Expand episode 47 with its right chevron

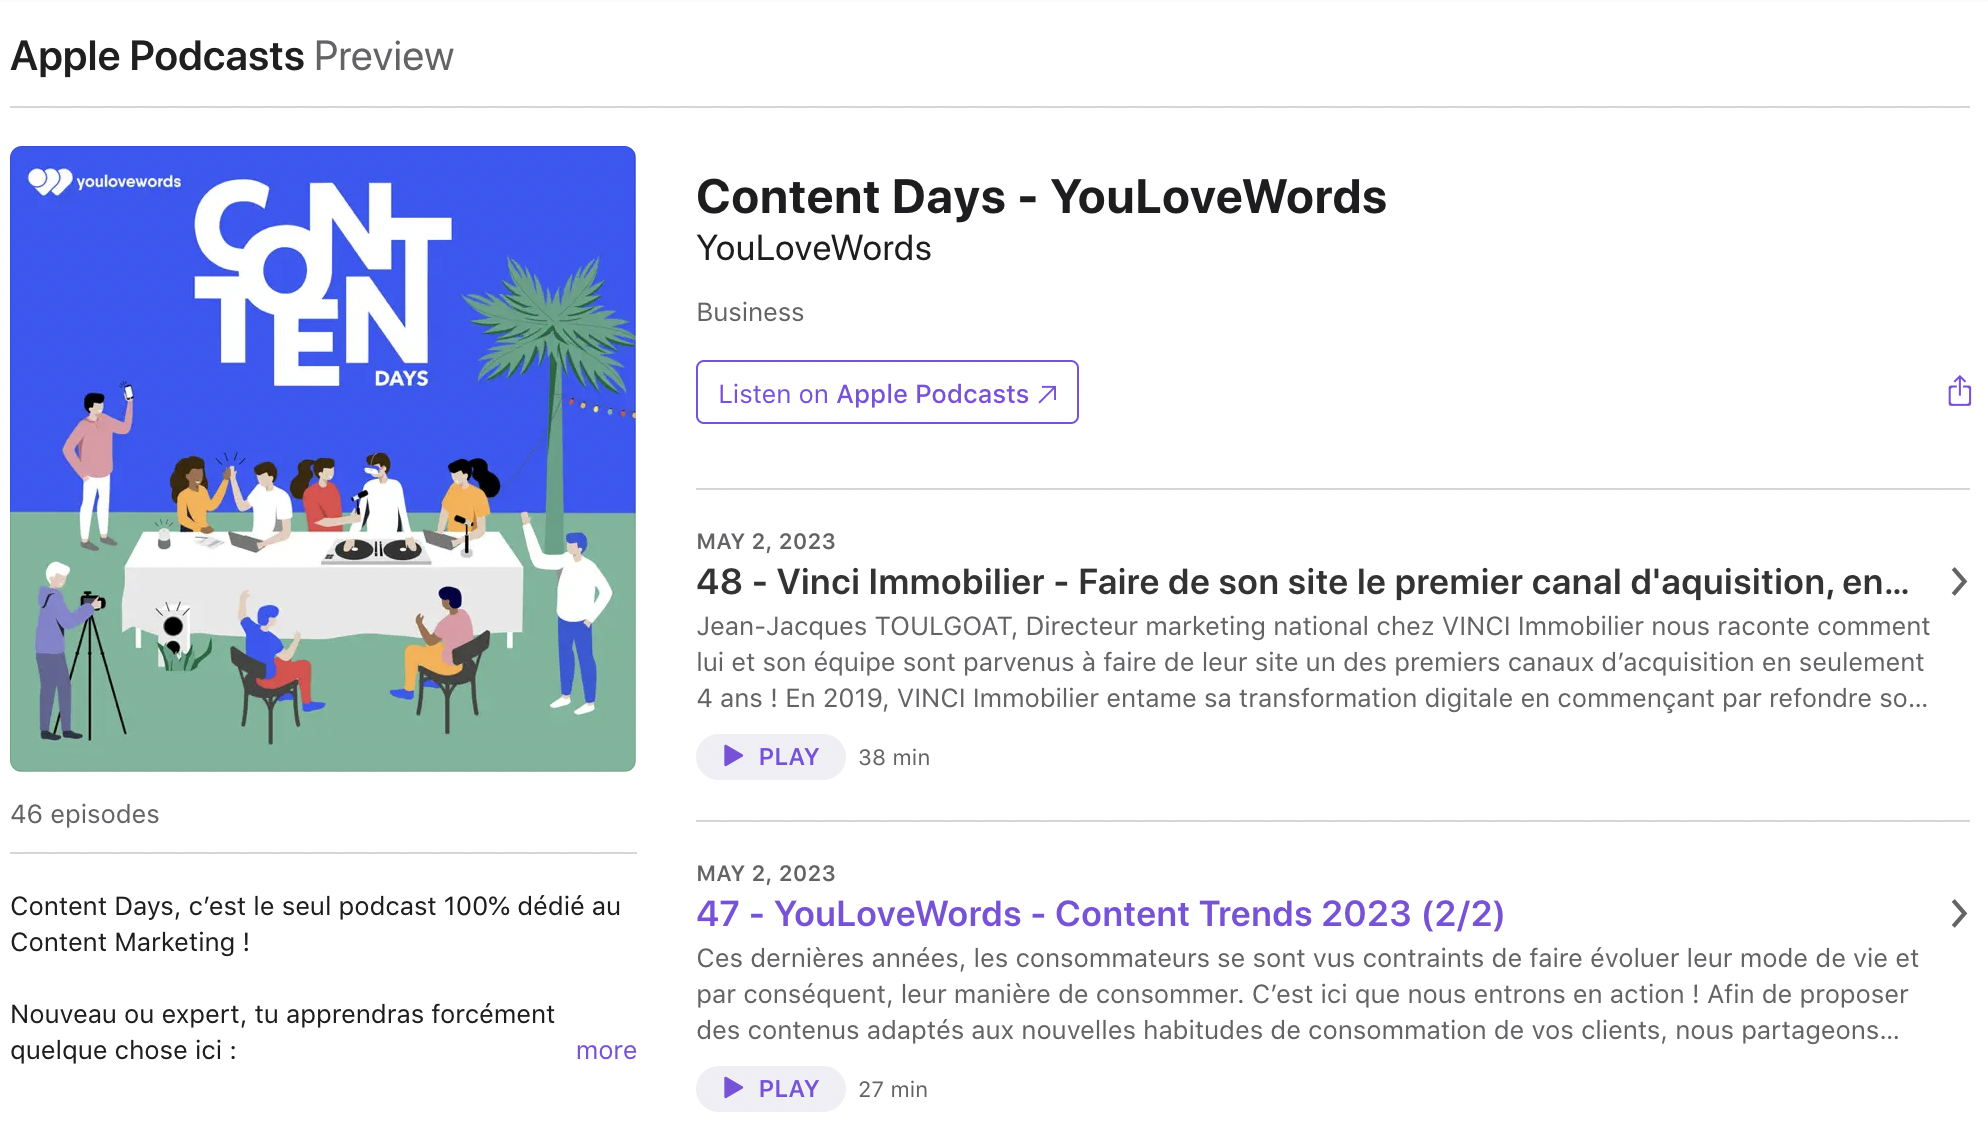[1959, 914]
